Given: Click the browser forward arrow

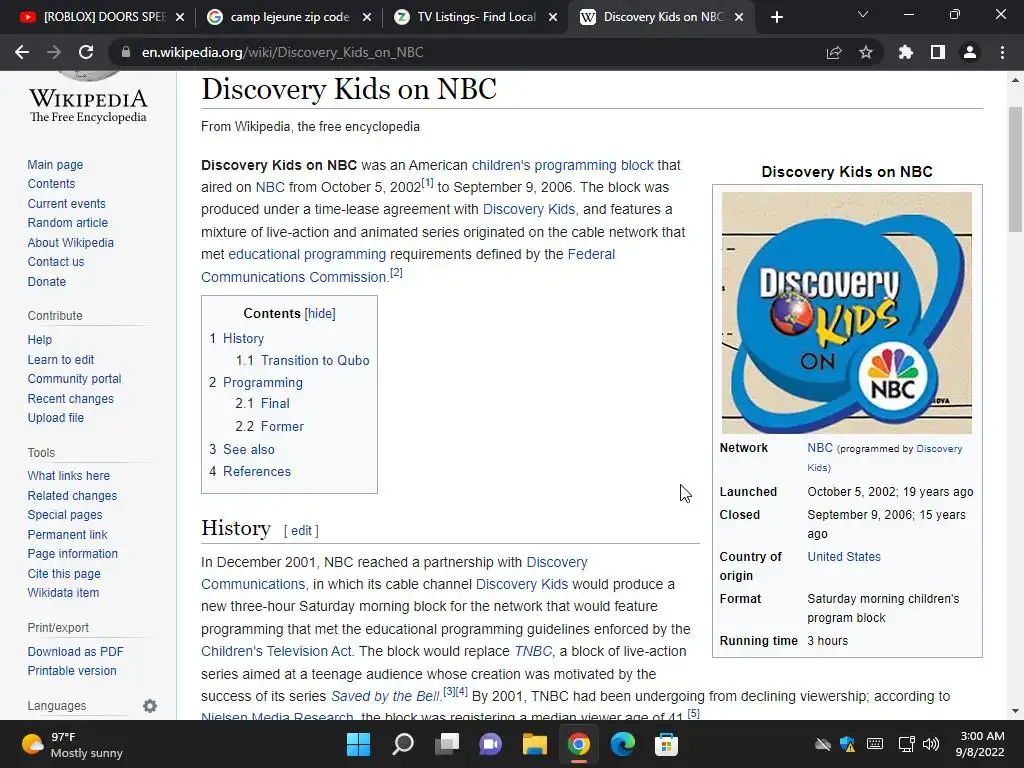Looking at the screenshot, I should [54, 52].
